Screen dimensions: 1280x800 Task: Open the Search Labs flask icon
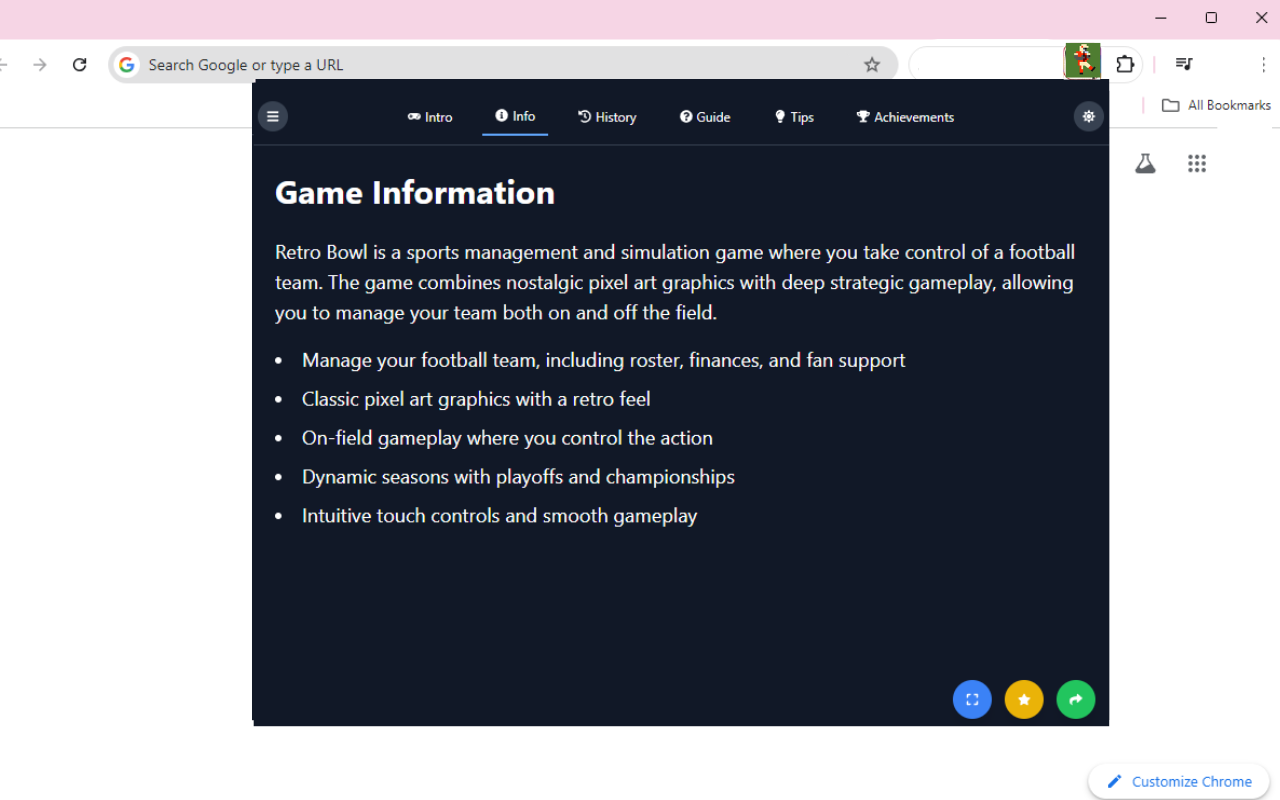coord(1145,164)
